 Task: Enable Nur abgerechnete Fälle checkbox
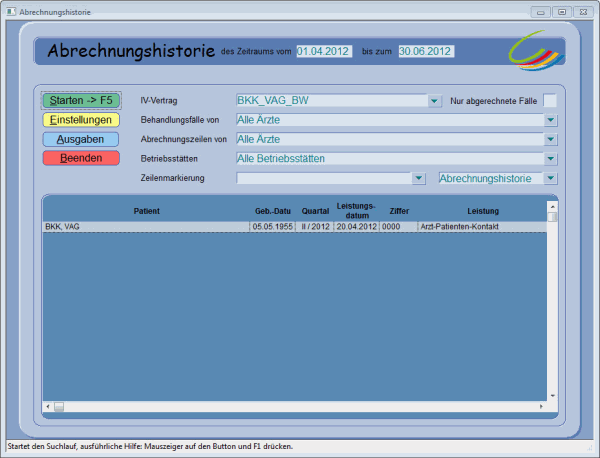[549, 101]
